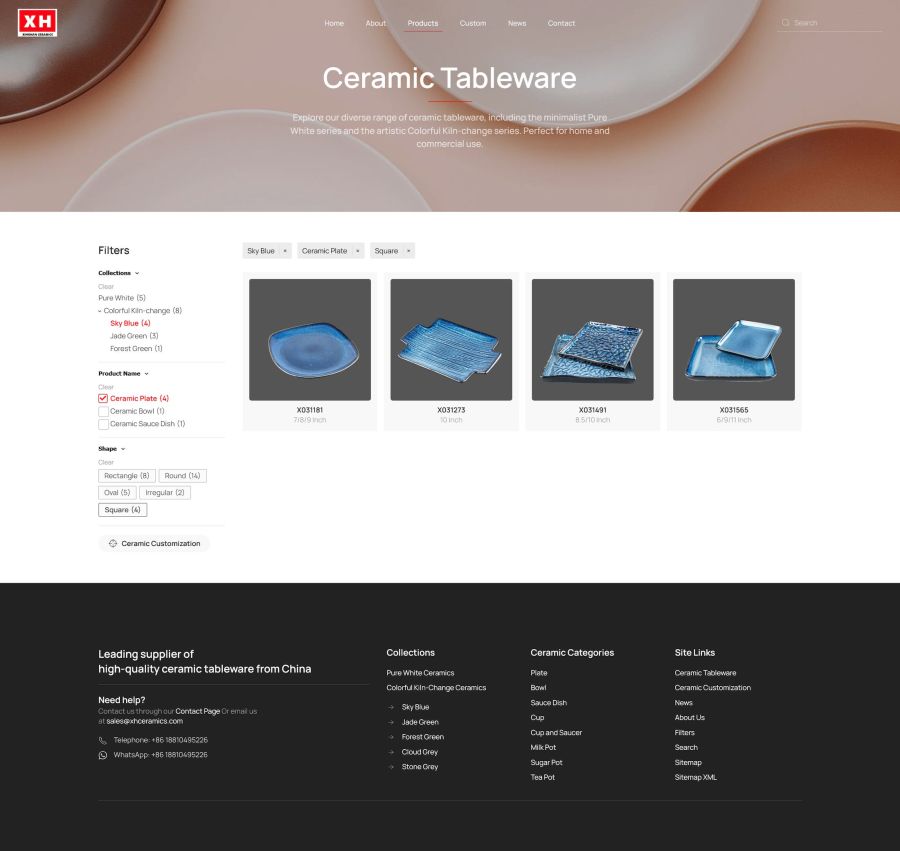900x851 pixels.
Task: Click the XH Ceramics logo
Action: coord(37,22)
